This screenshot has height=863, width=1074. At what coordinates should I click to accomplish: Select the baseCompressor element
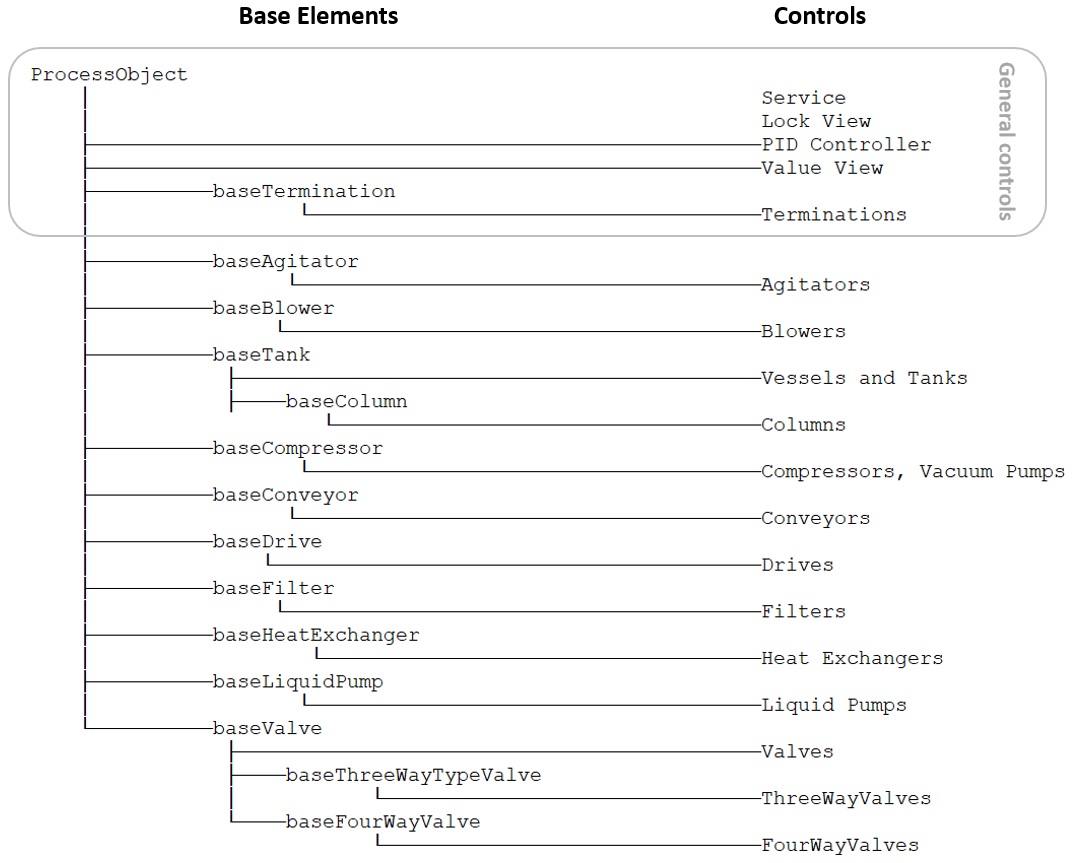pos(297,448)
